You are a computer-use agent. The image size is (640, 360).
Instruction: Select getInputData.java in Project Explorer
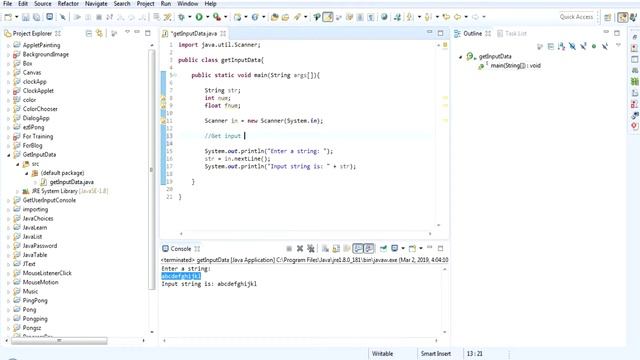[71, 182]
